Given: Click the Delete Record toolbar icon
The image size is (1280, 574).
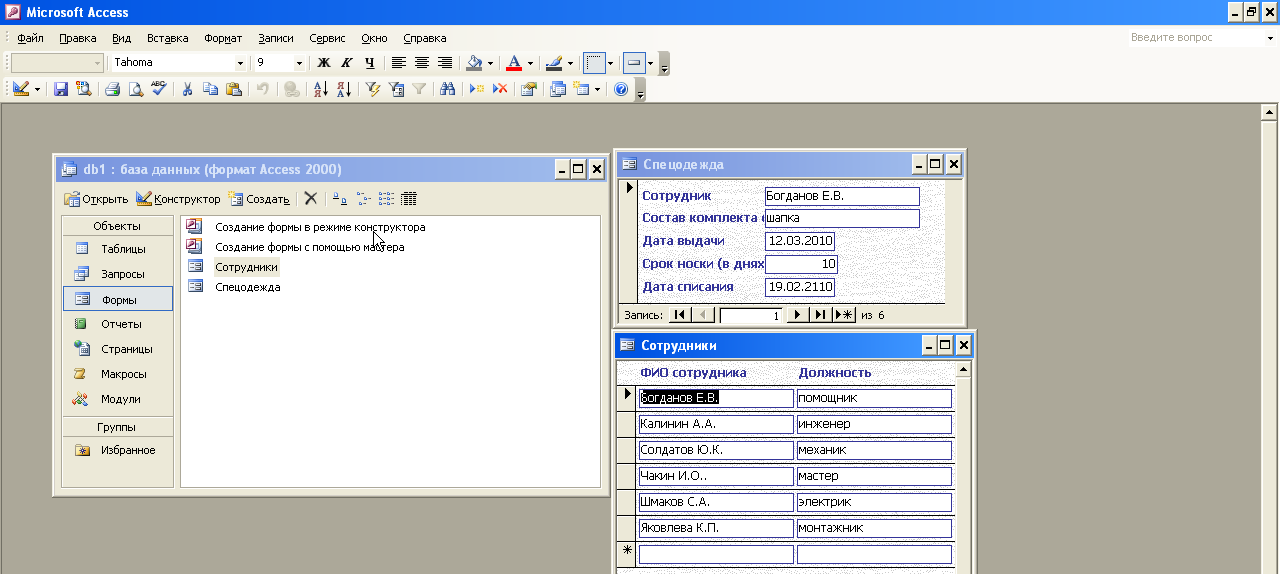Looking at the screenshot, I should tap(500, 89).
